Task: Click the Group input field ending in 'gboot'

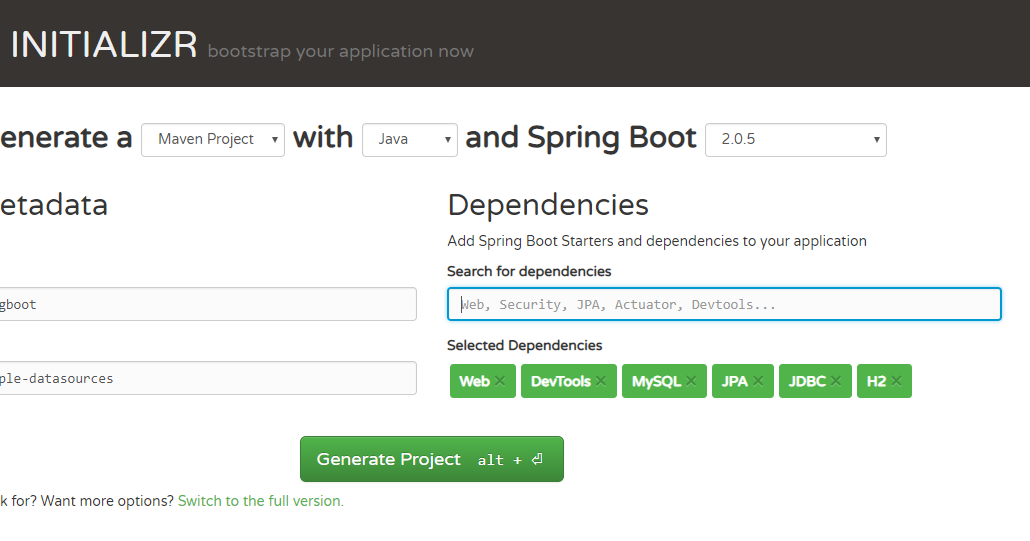Action: [207, 304]
